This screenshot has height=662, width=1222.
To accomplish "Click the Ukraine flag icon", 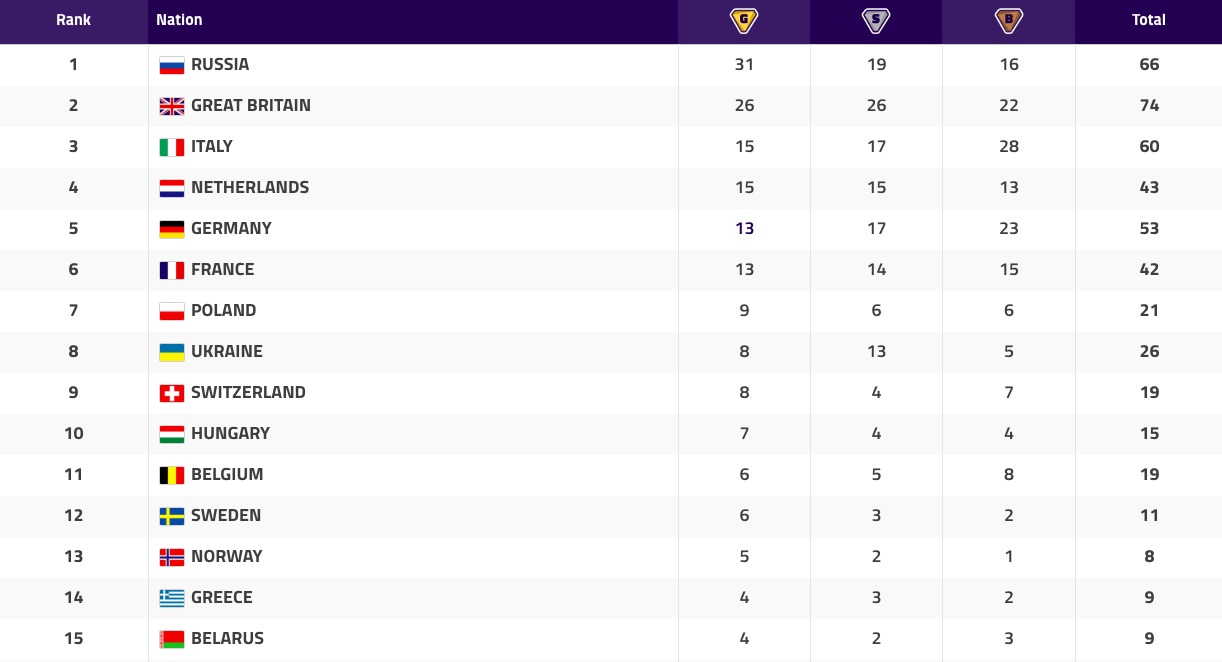I will [172, 352].
